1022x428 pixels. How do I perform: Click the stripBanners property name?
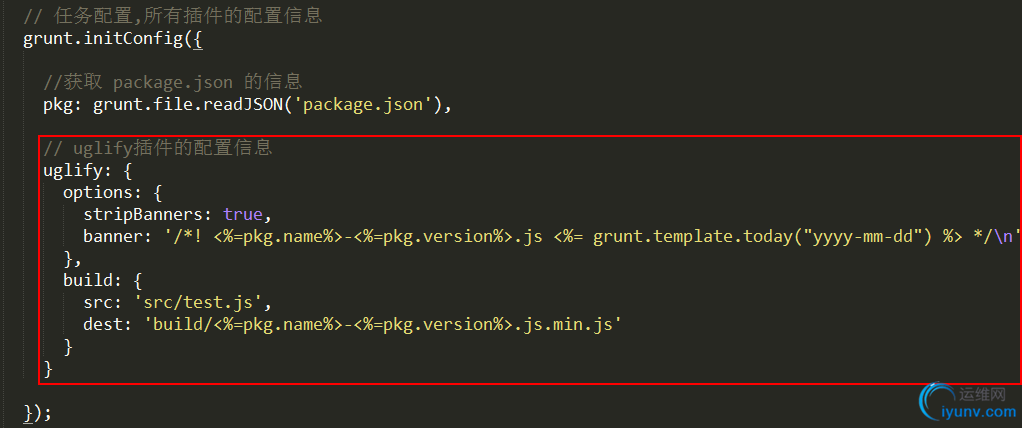coord(147,214)
